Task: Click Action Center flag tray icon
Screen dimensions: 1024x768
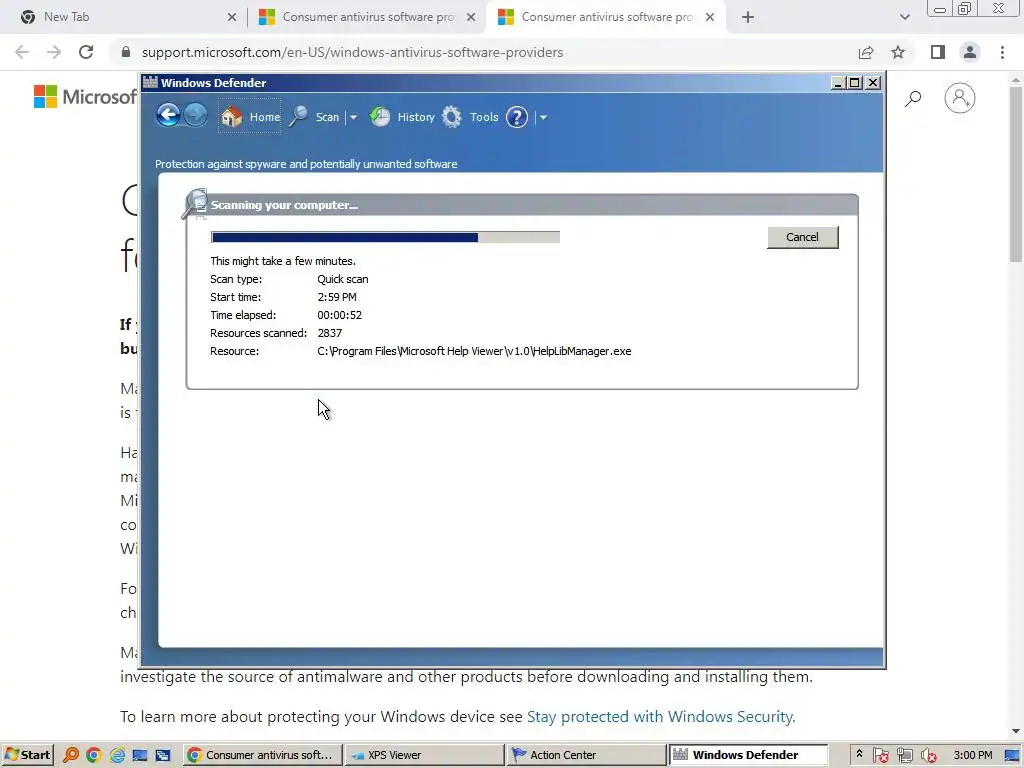Action: 880,755
